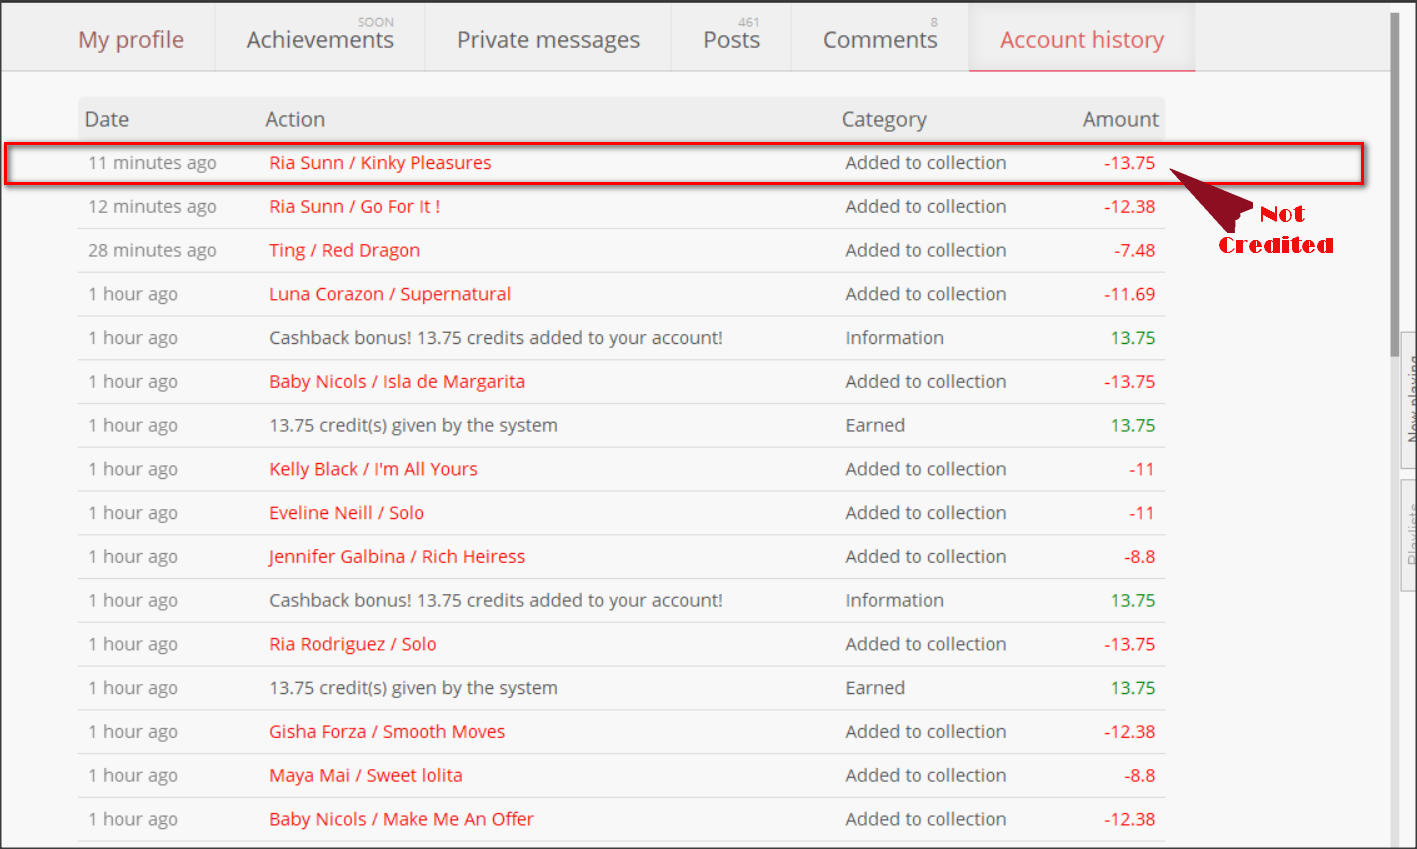This screenshot has height=849, width=1417.
Task: Open the Ria Sunn / Kinky Pleasures link
Action: pyautogui.click(x=380, y=163)
